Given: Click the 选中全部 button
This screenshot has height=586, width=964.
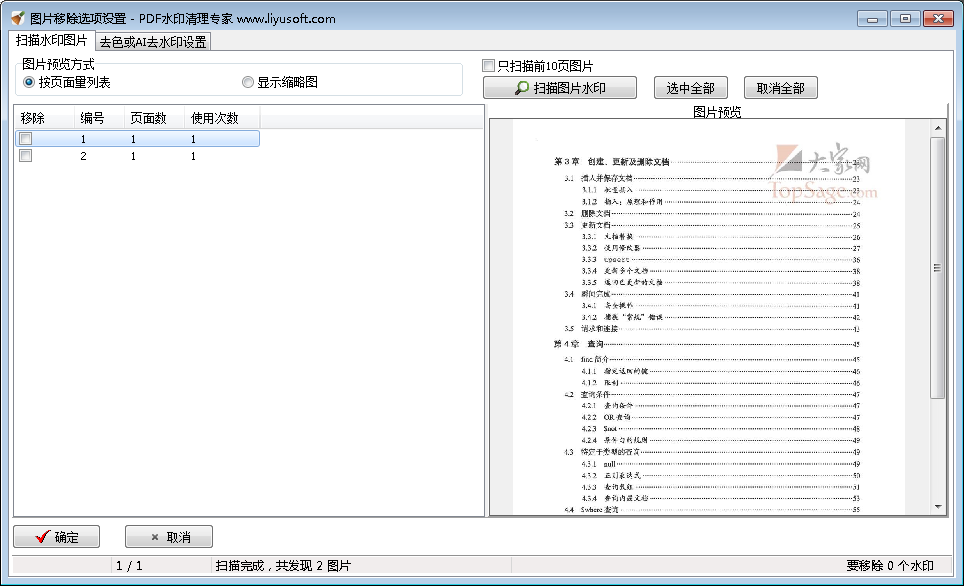Looking at the screenshot, I should 690,87.
